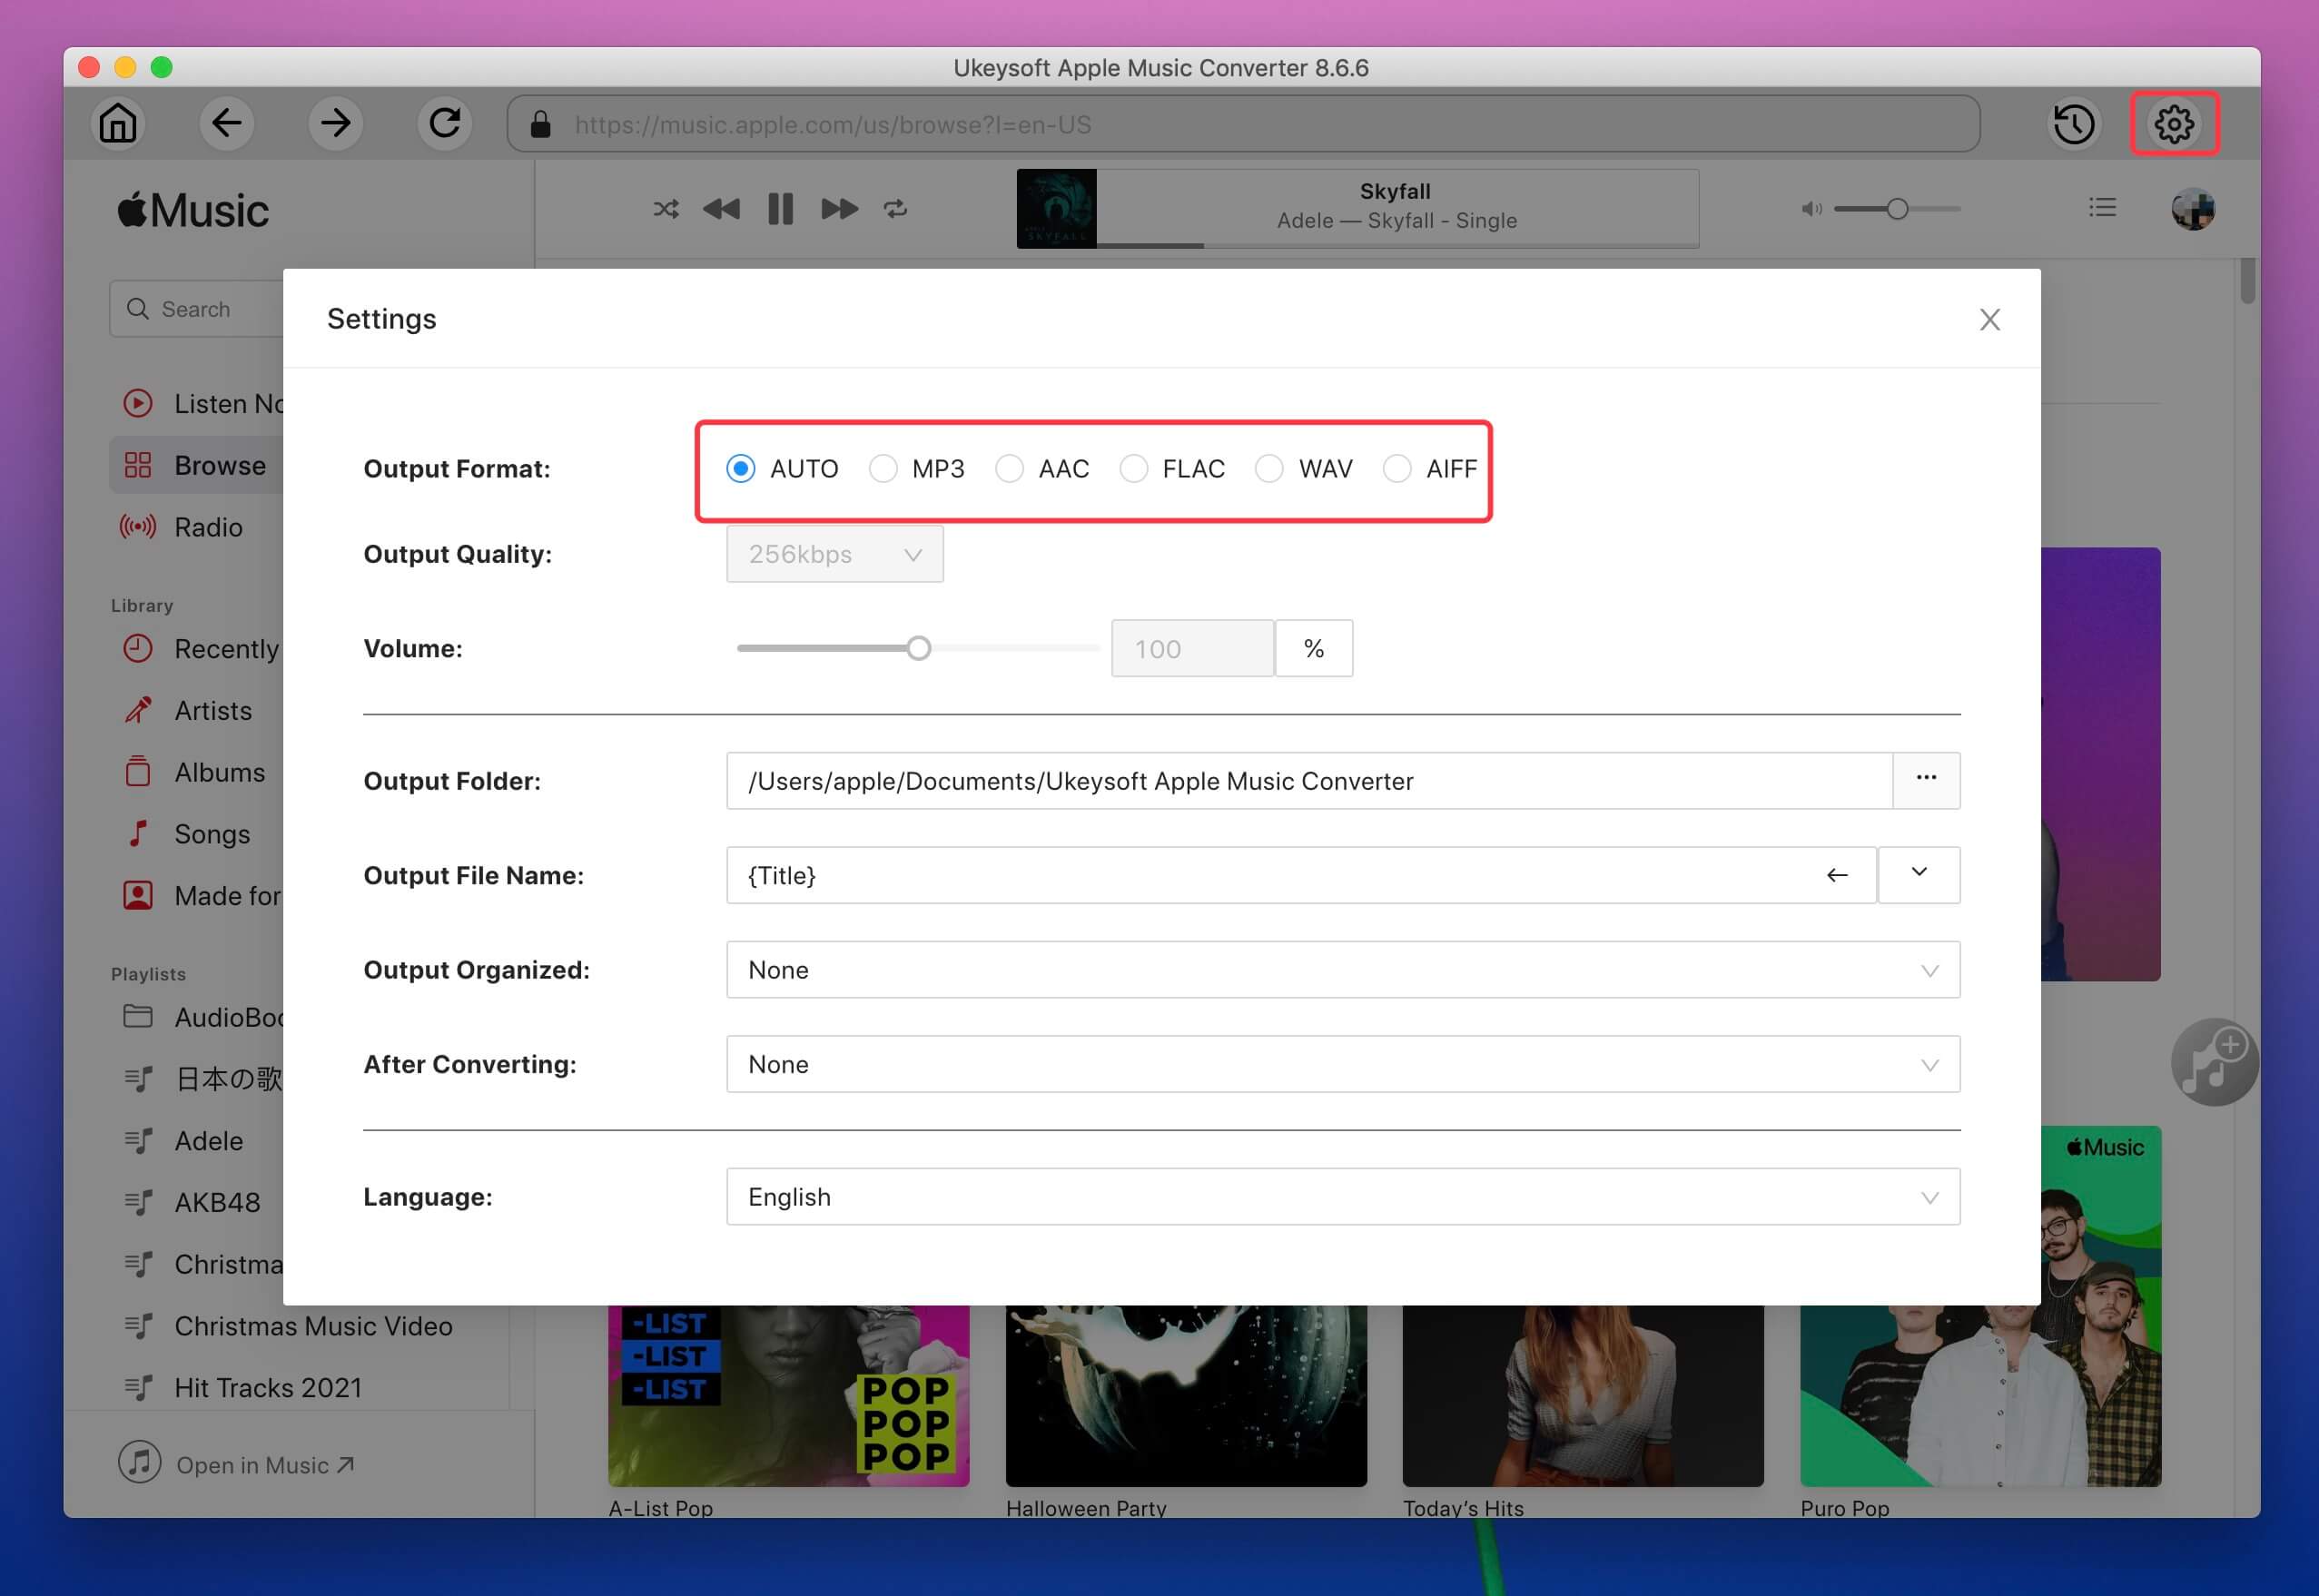Click the Browse menu item

215,463
